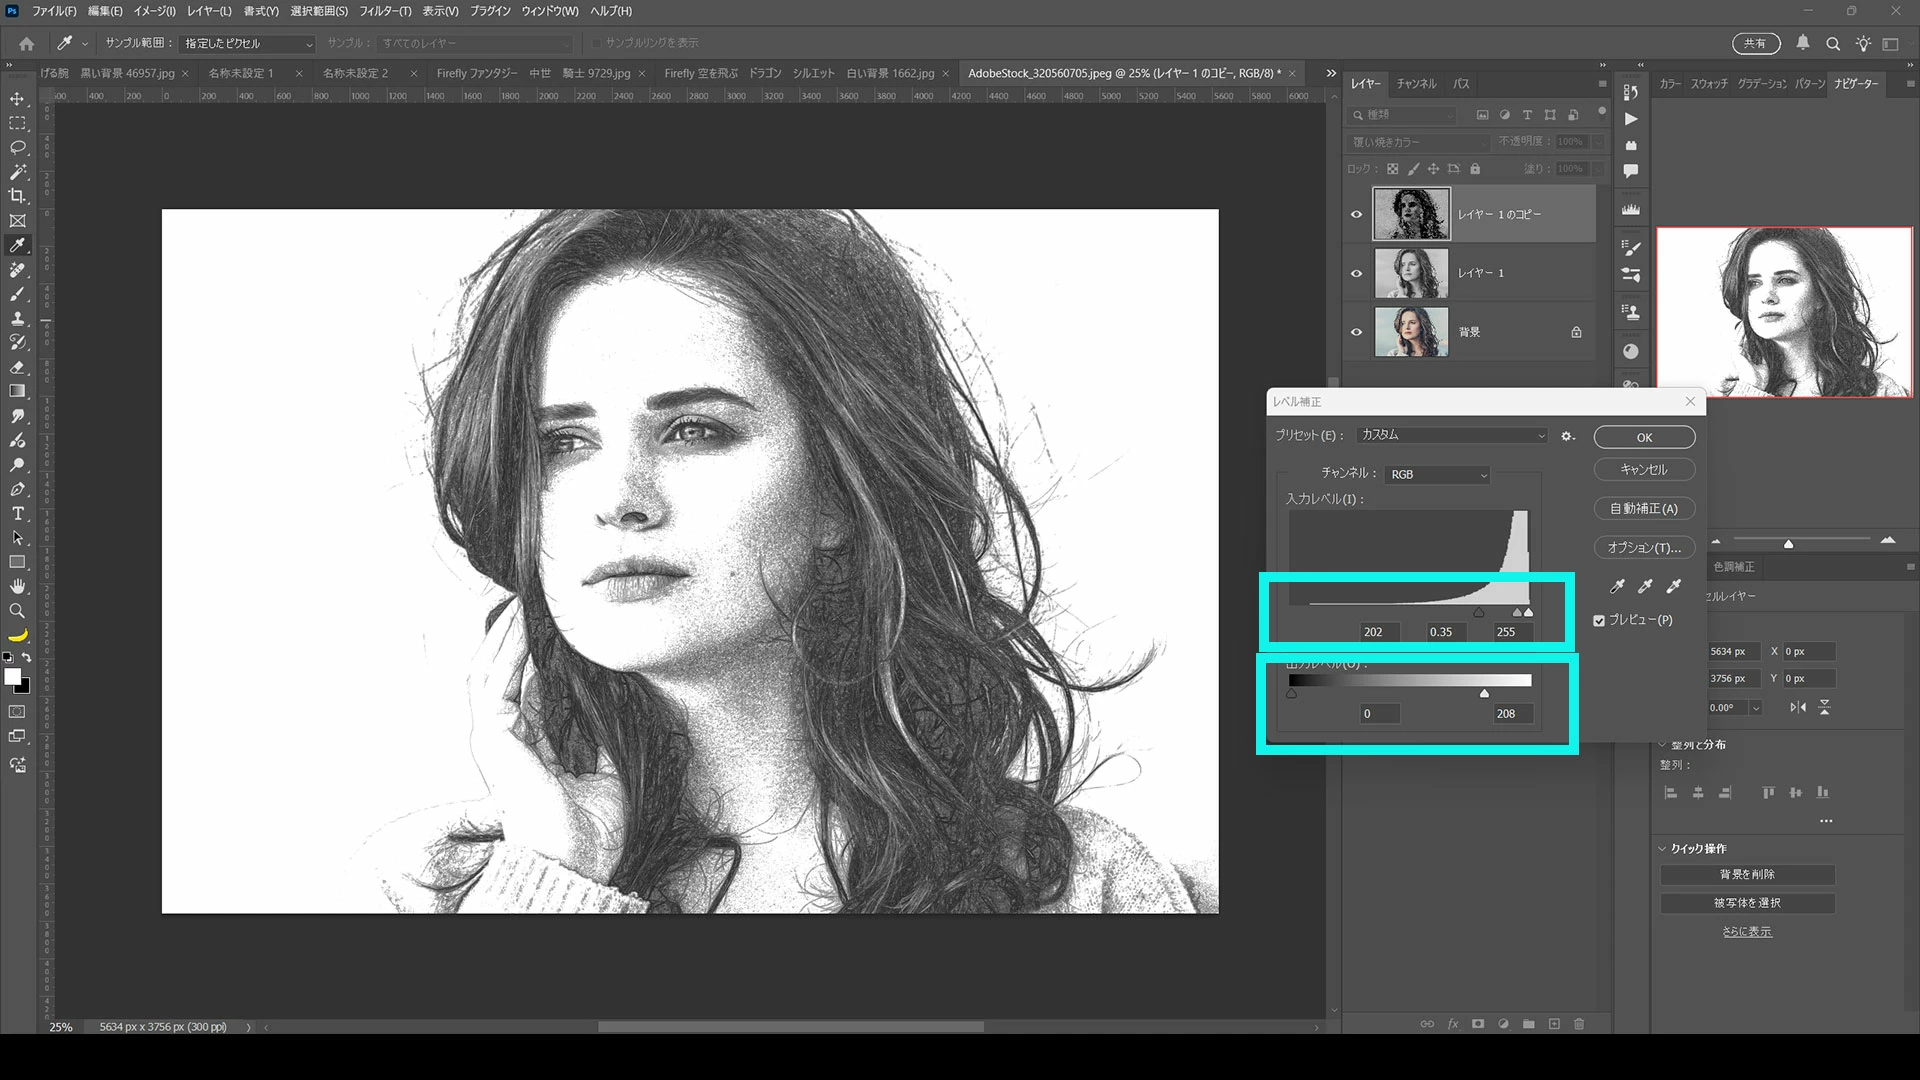Uncheck the プレビュー(P) preview checkbox

click(1599, 621)
